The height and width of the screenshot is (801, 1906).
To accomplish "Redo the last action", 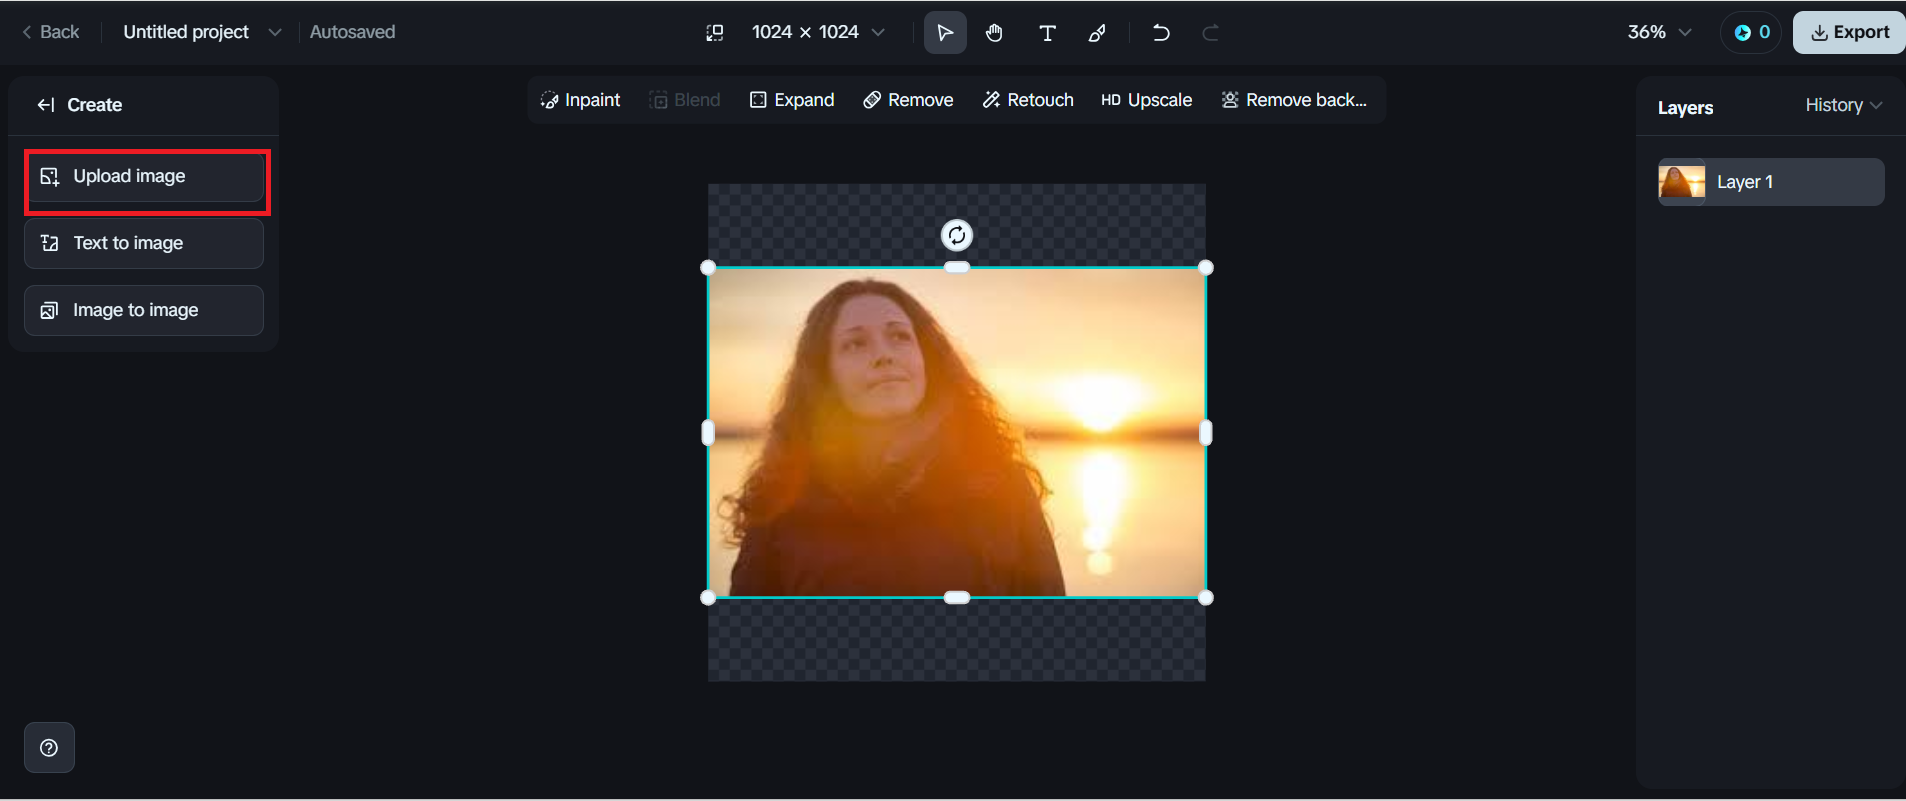I will tap(1210, 33).
